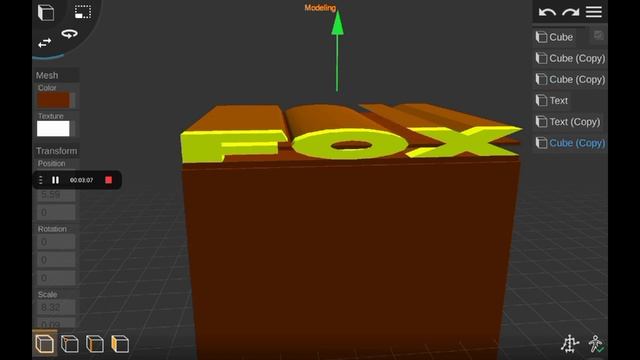
Task: Switch to vertex selection mode
Action: 69,344
